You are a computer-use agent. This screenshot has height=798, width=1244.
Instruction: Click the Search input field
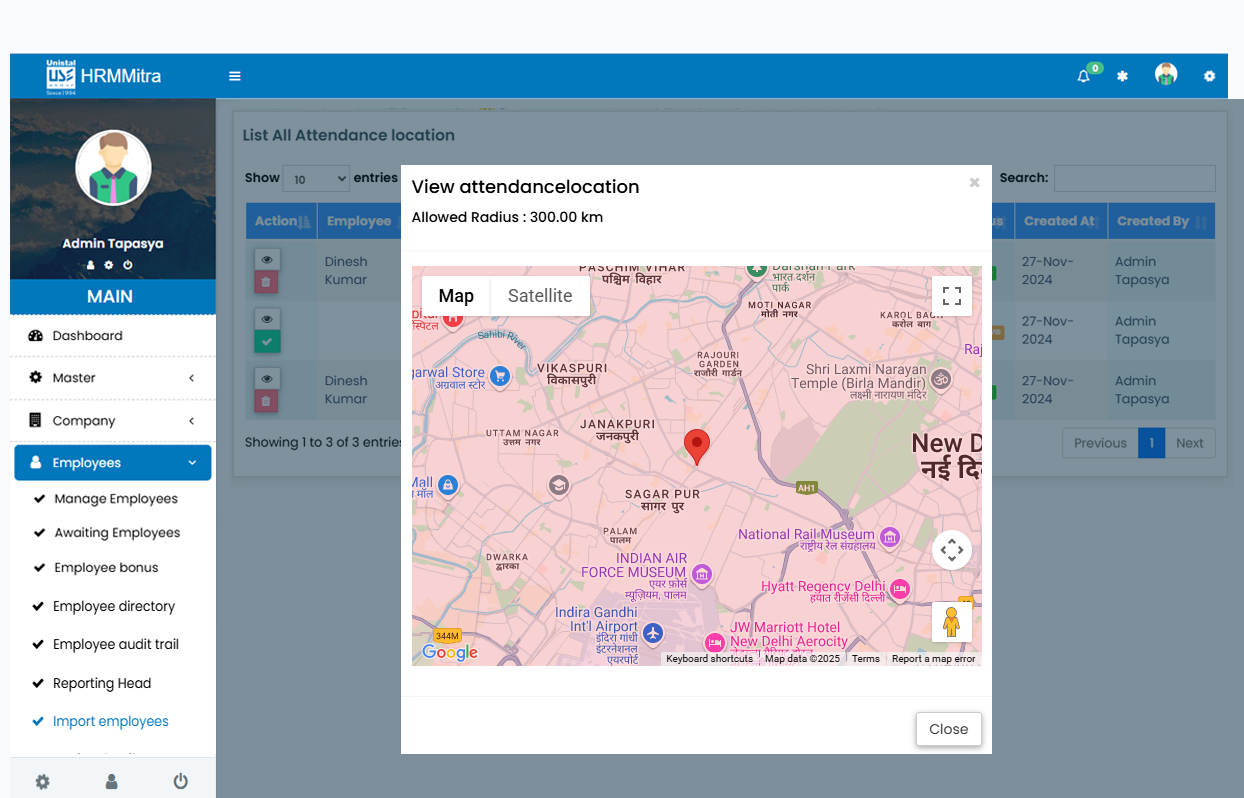click(x=1134, y=178)
